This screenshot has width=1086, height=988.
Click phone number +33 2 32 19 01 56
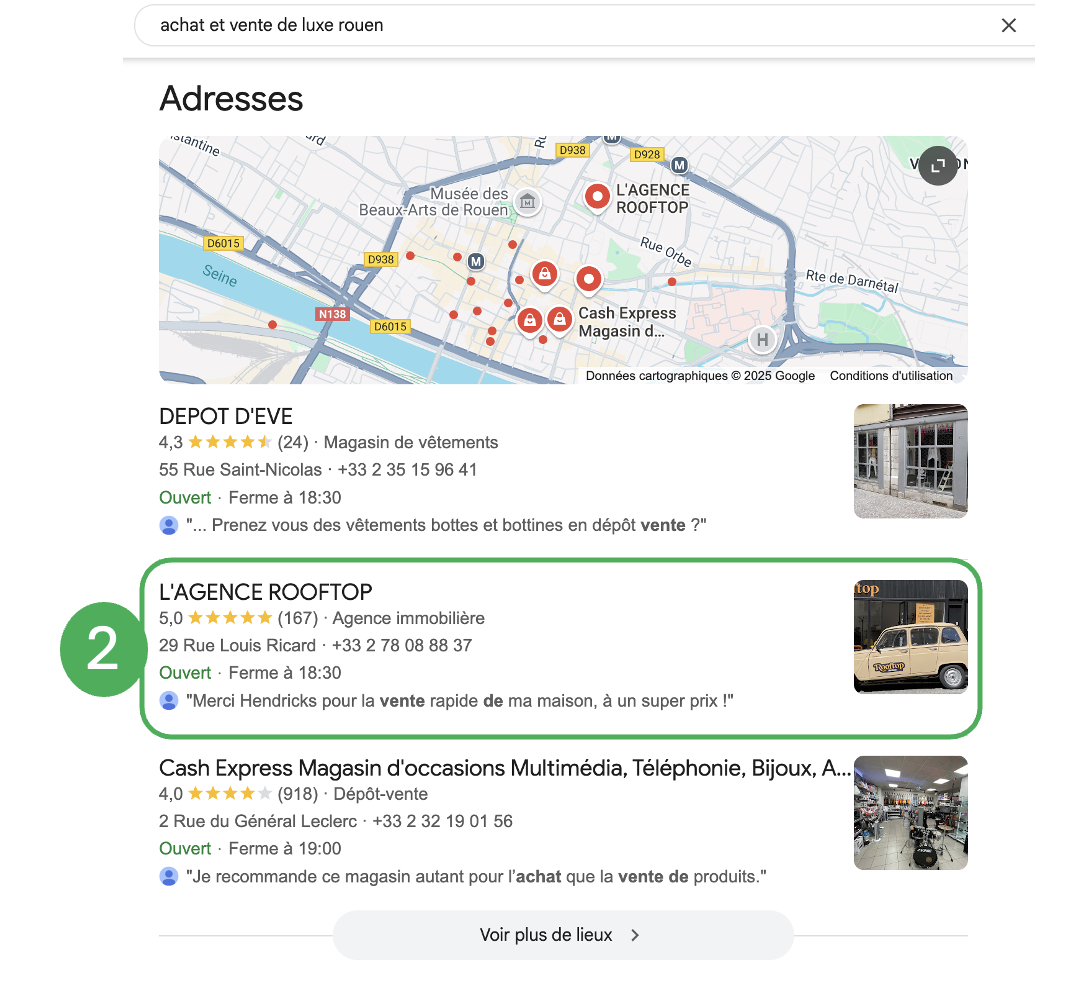pos(443,822)
